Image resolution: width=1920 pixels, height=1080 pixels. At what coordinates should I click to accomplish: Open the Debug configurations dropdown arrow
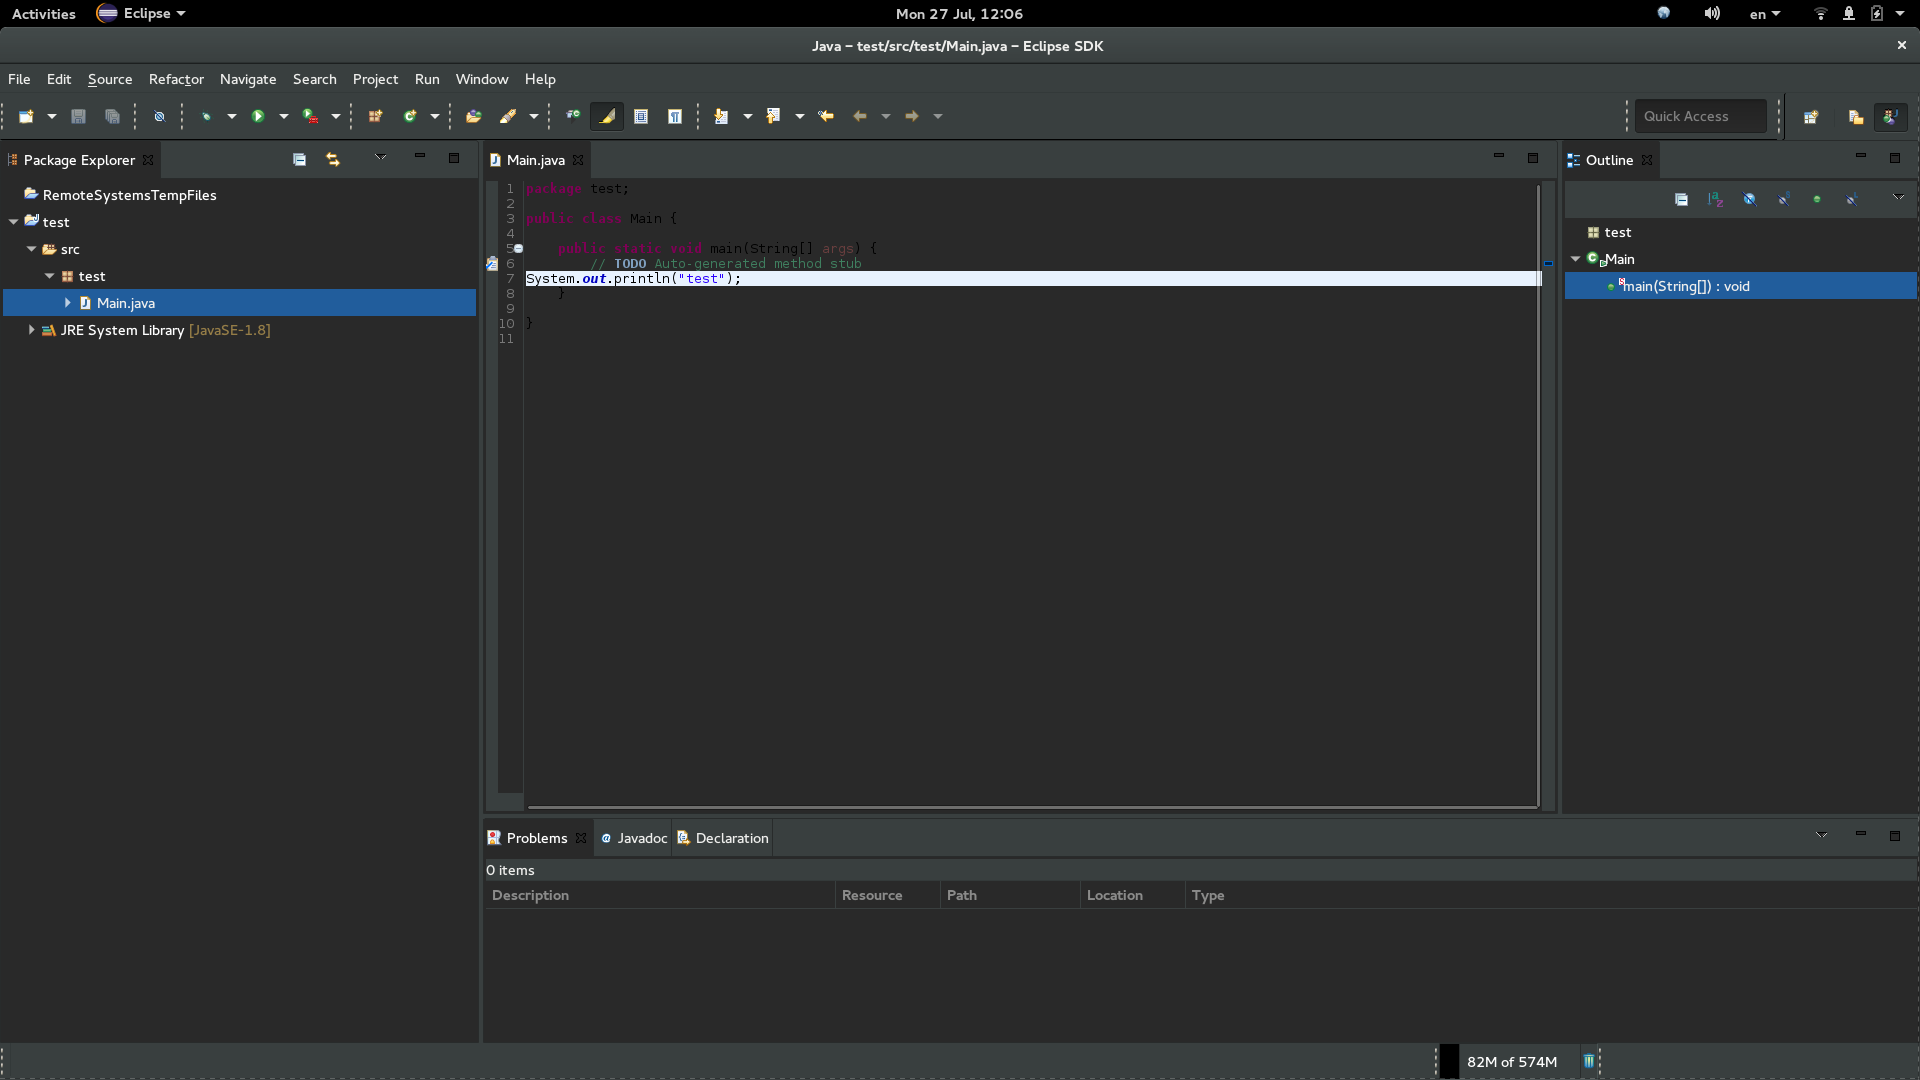point(232,116)
